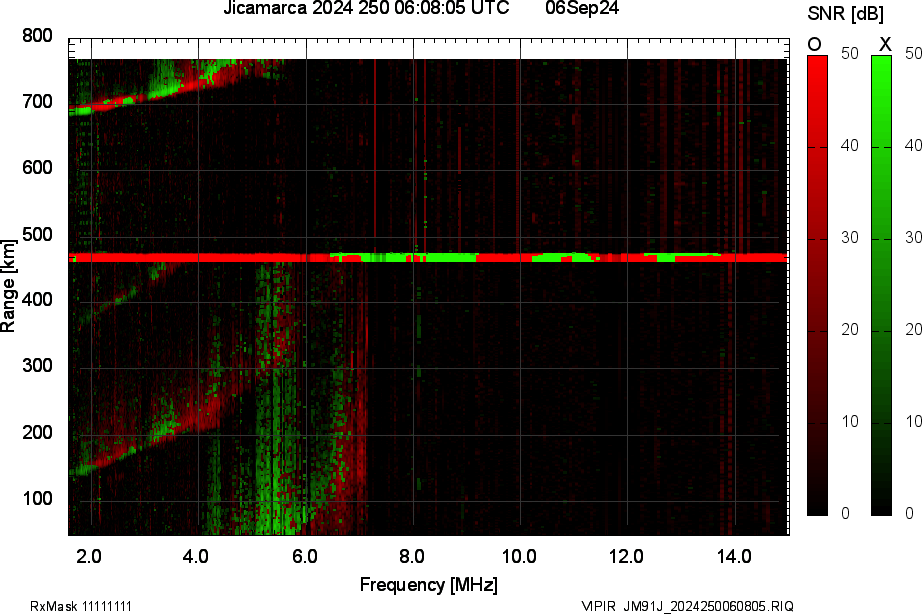
Task: Click the 6.0 frequency tick label
Action: 305,556
